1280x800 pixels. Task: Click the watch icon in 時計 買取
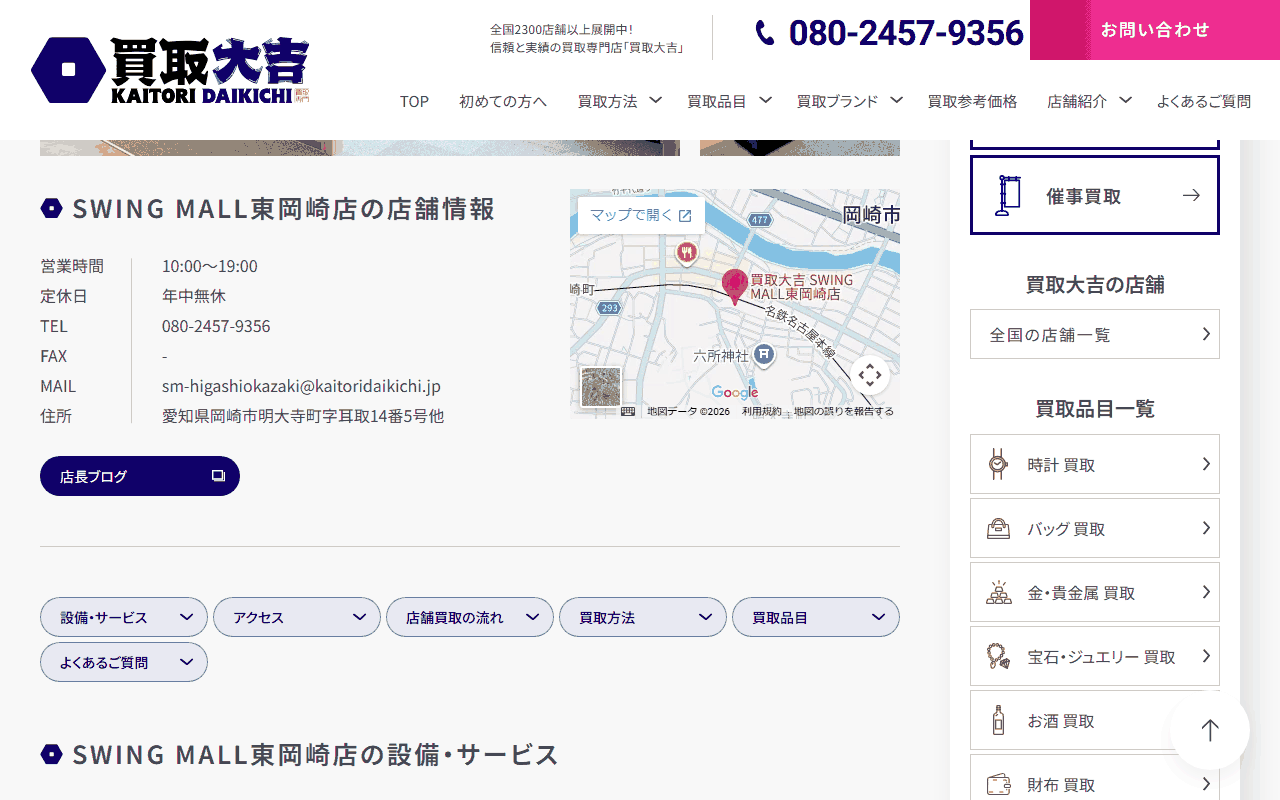point(998,464)
